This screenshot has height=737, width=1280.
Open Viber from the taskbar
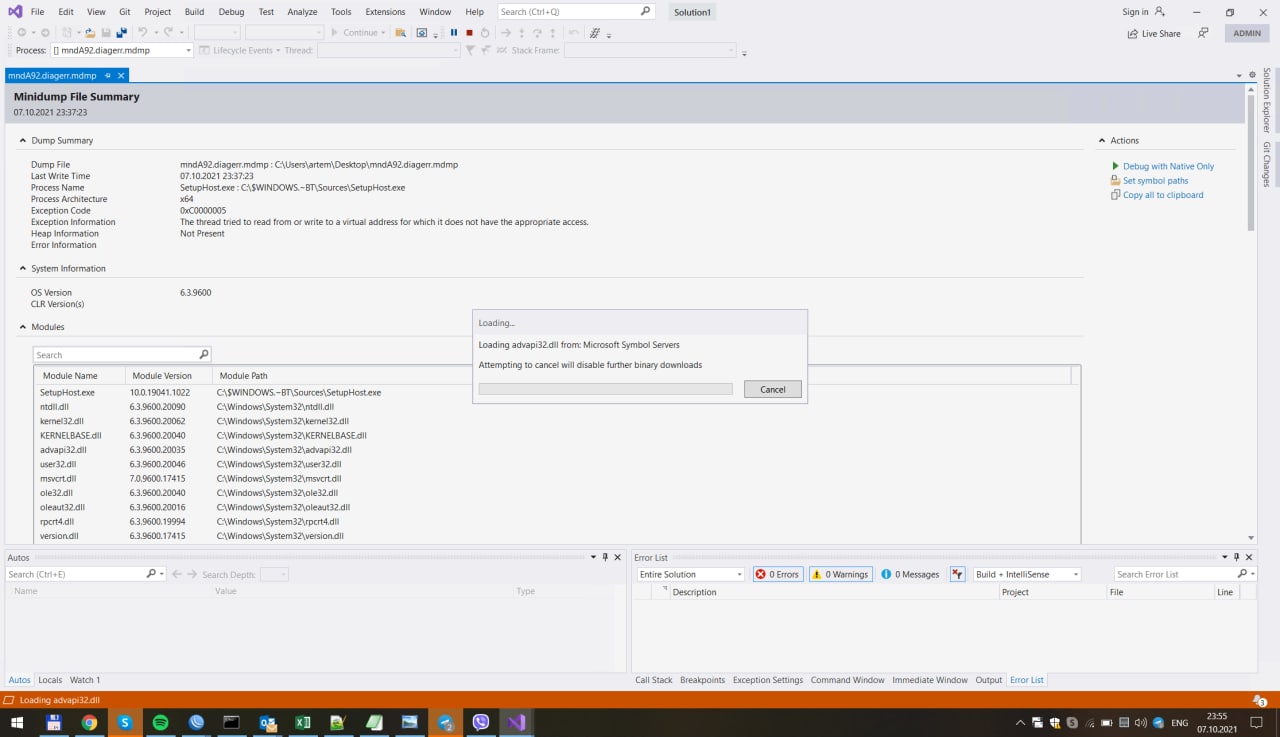click(480, 722)
